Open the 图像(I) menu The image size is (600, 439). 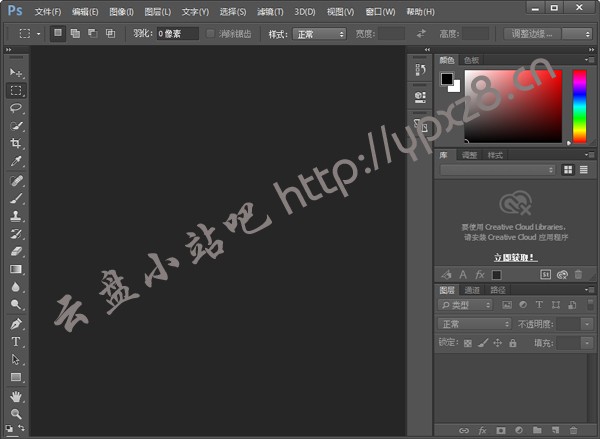pos(121,12)
